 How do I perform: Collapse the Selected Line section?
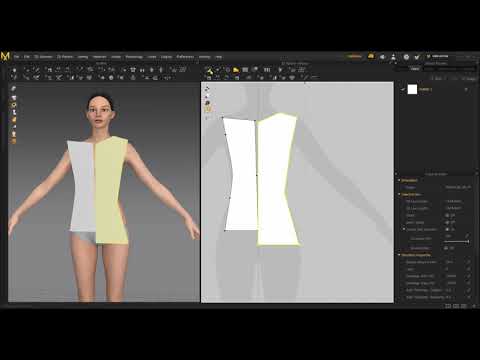click(x=399, y=194)
